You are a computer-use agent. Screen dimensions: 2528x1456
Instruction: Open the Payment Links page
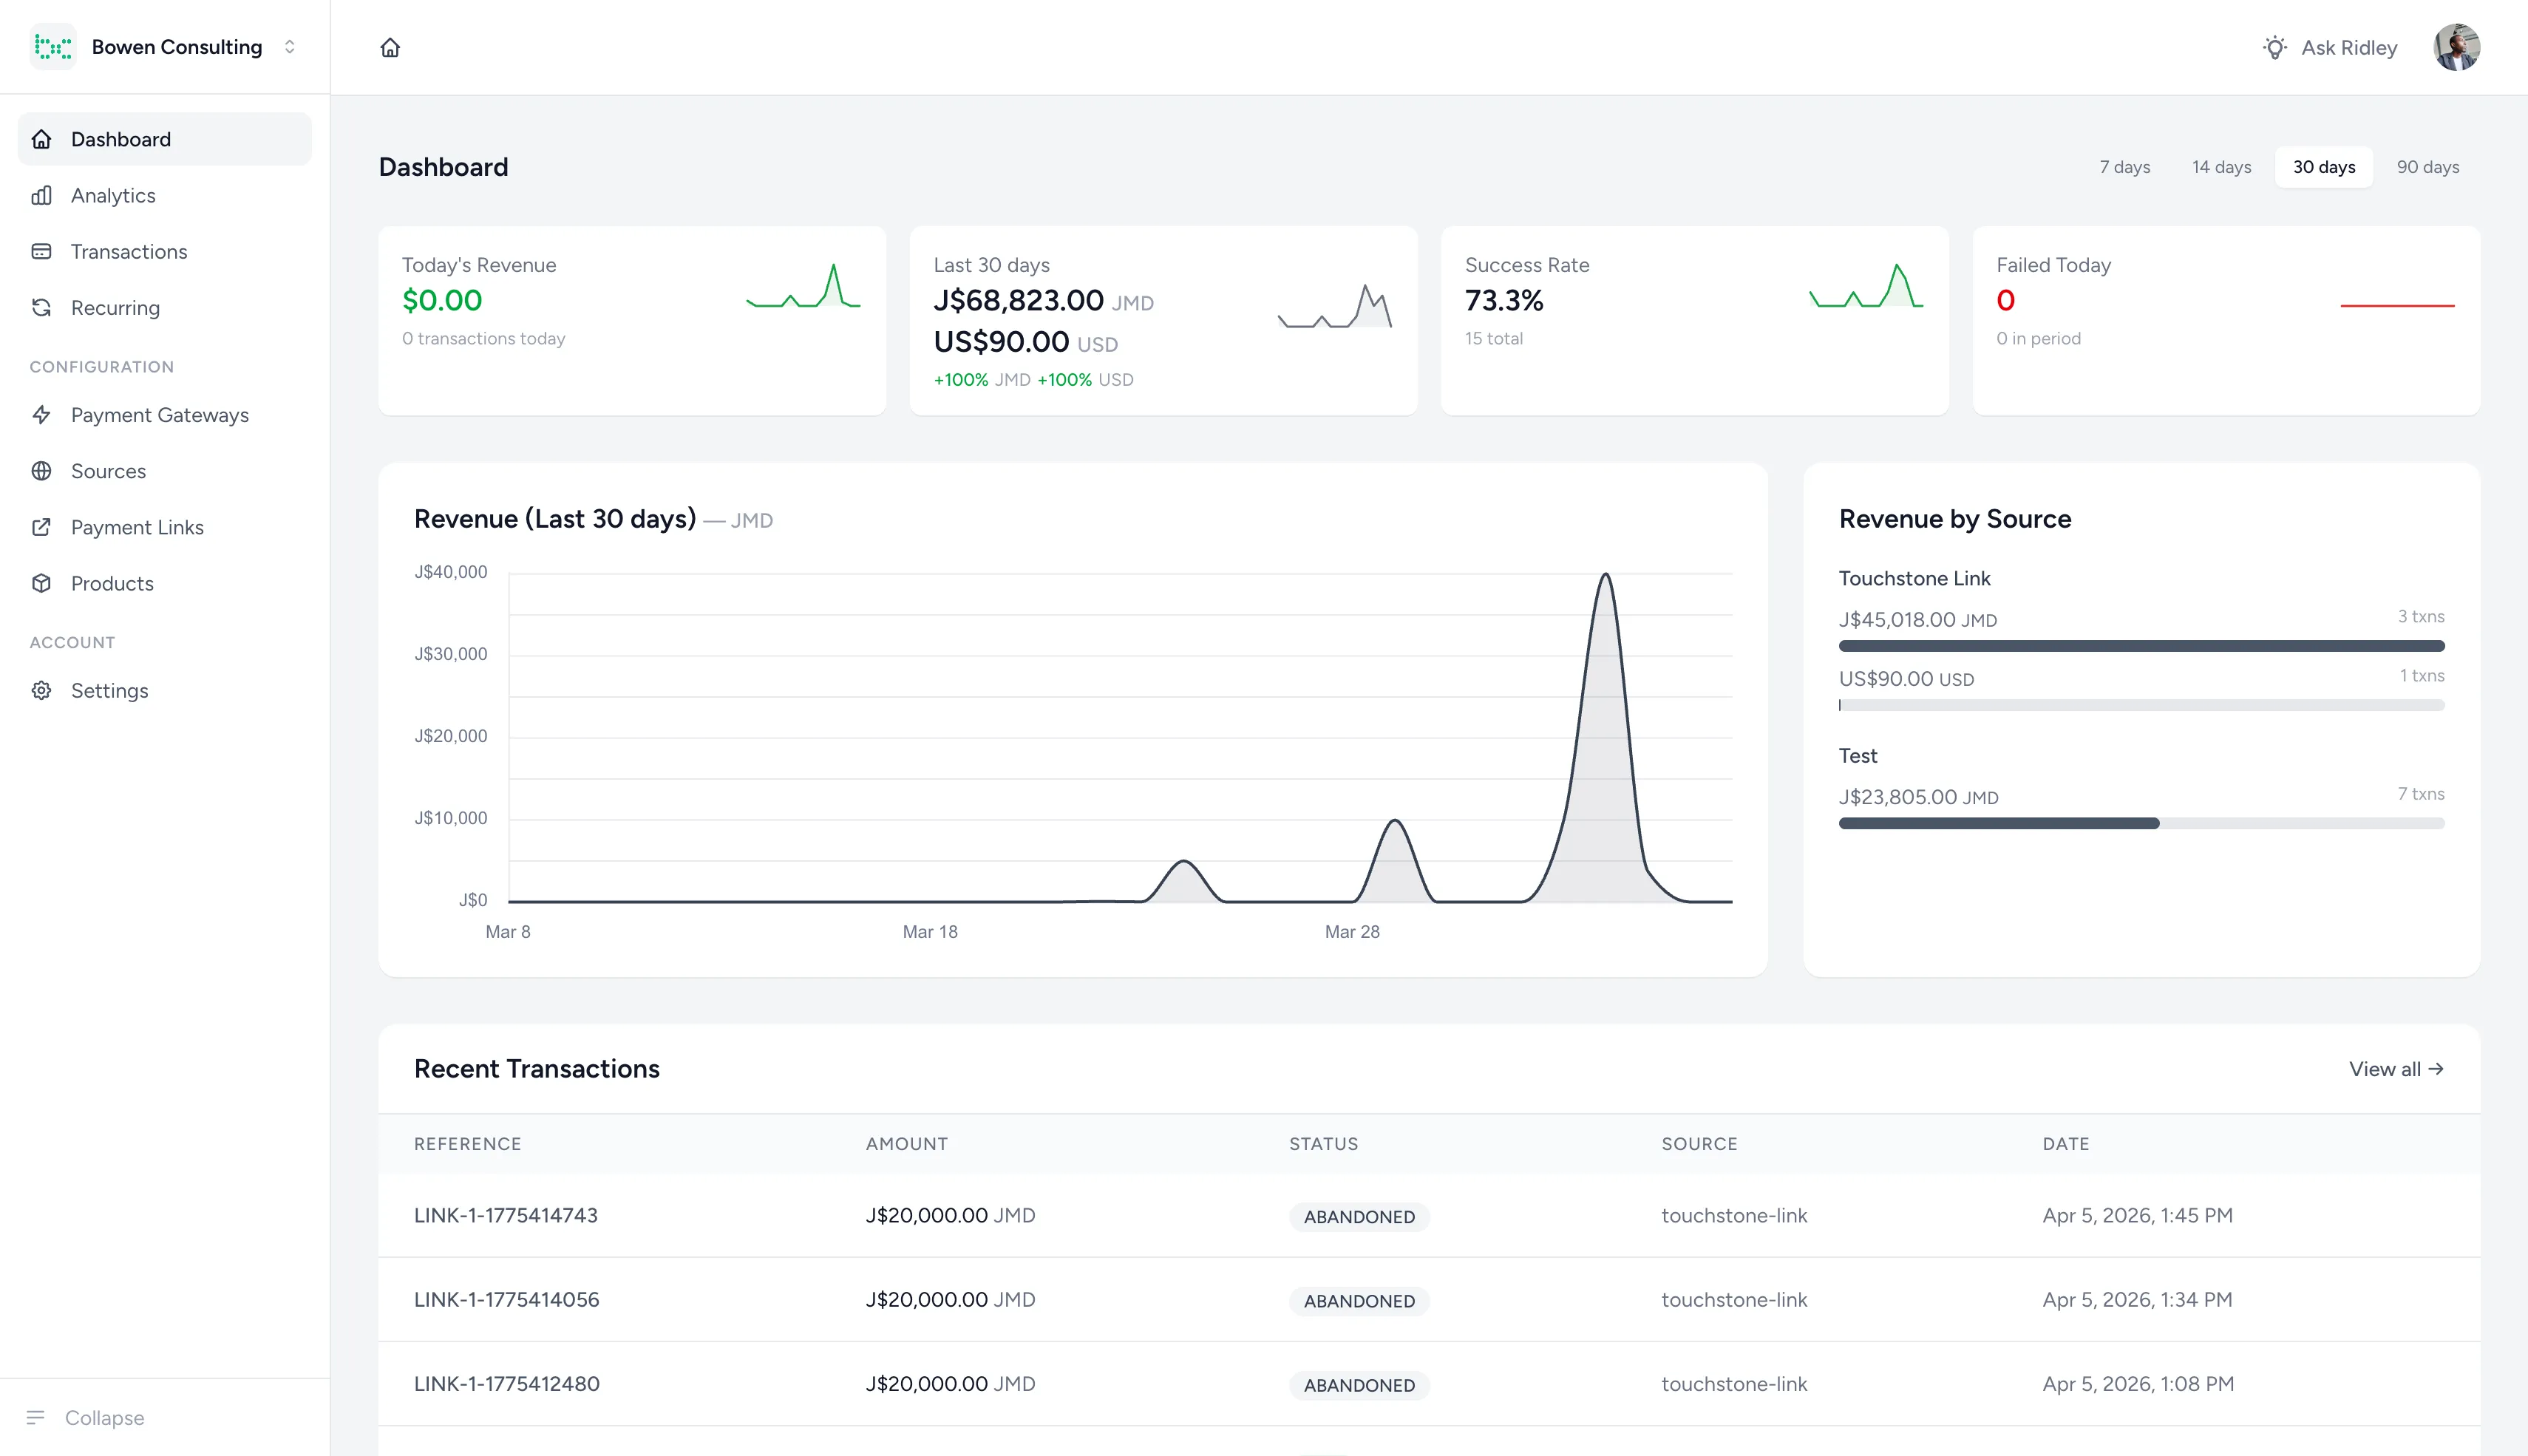point(137,527)
